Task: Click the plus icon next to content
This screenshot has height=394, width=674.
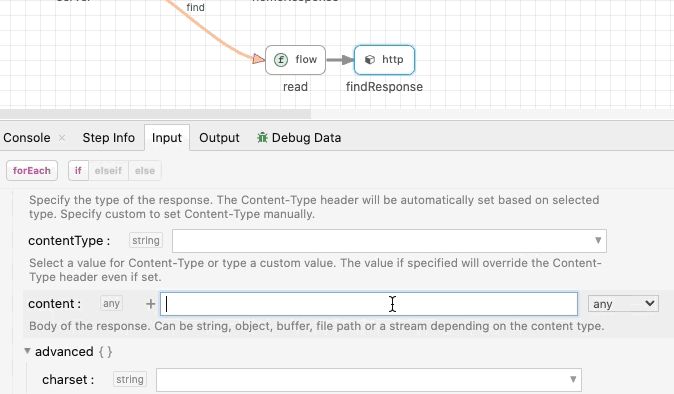Action: pyautogui.click(x=150, y=304)
